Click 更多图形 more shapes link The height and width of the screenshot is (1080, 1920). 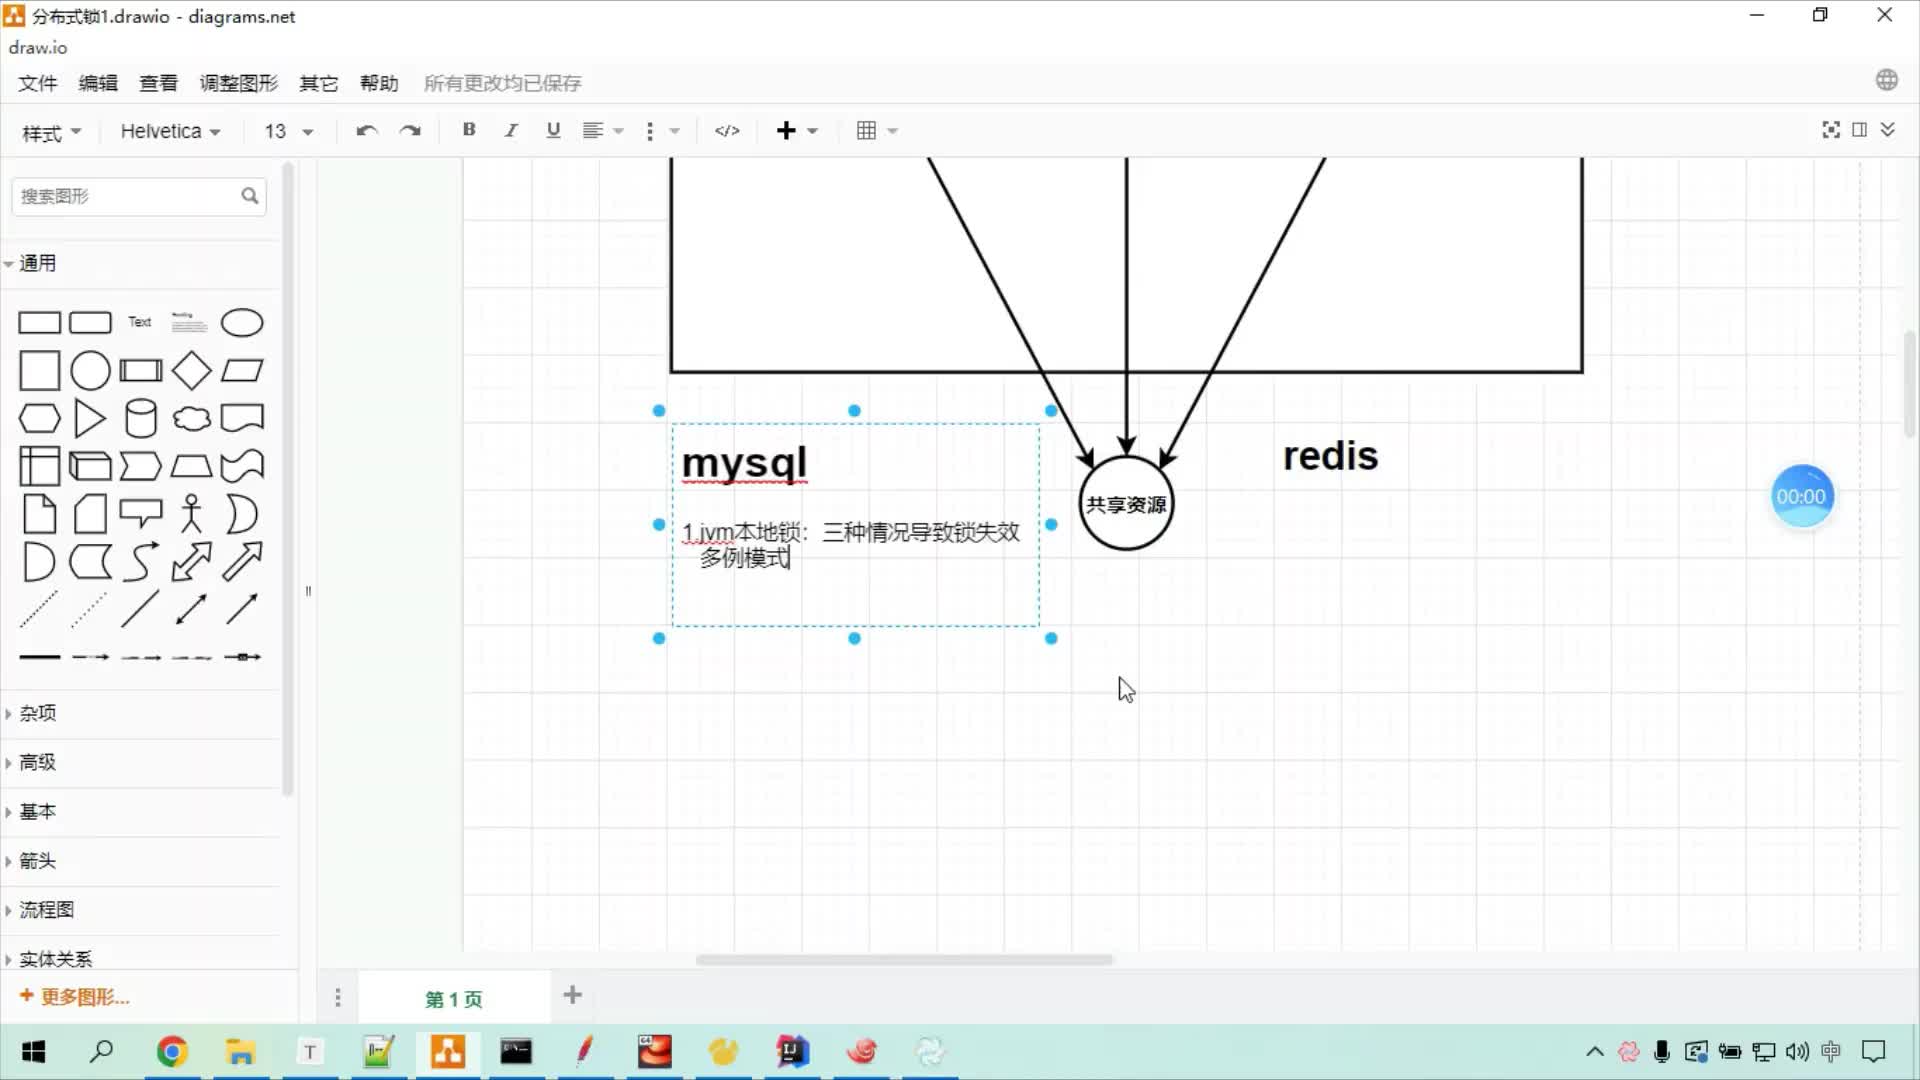[75, 997]
